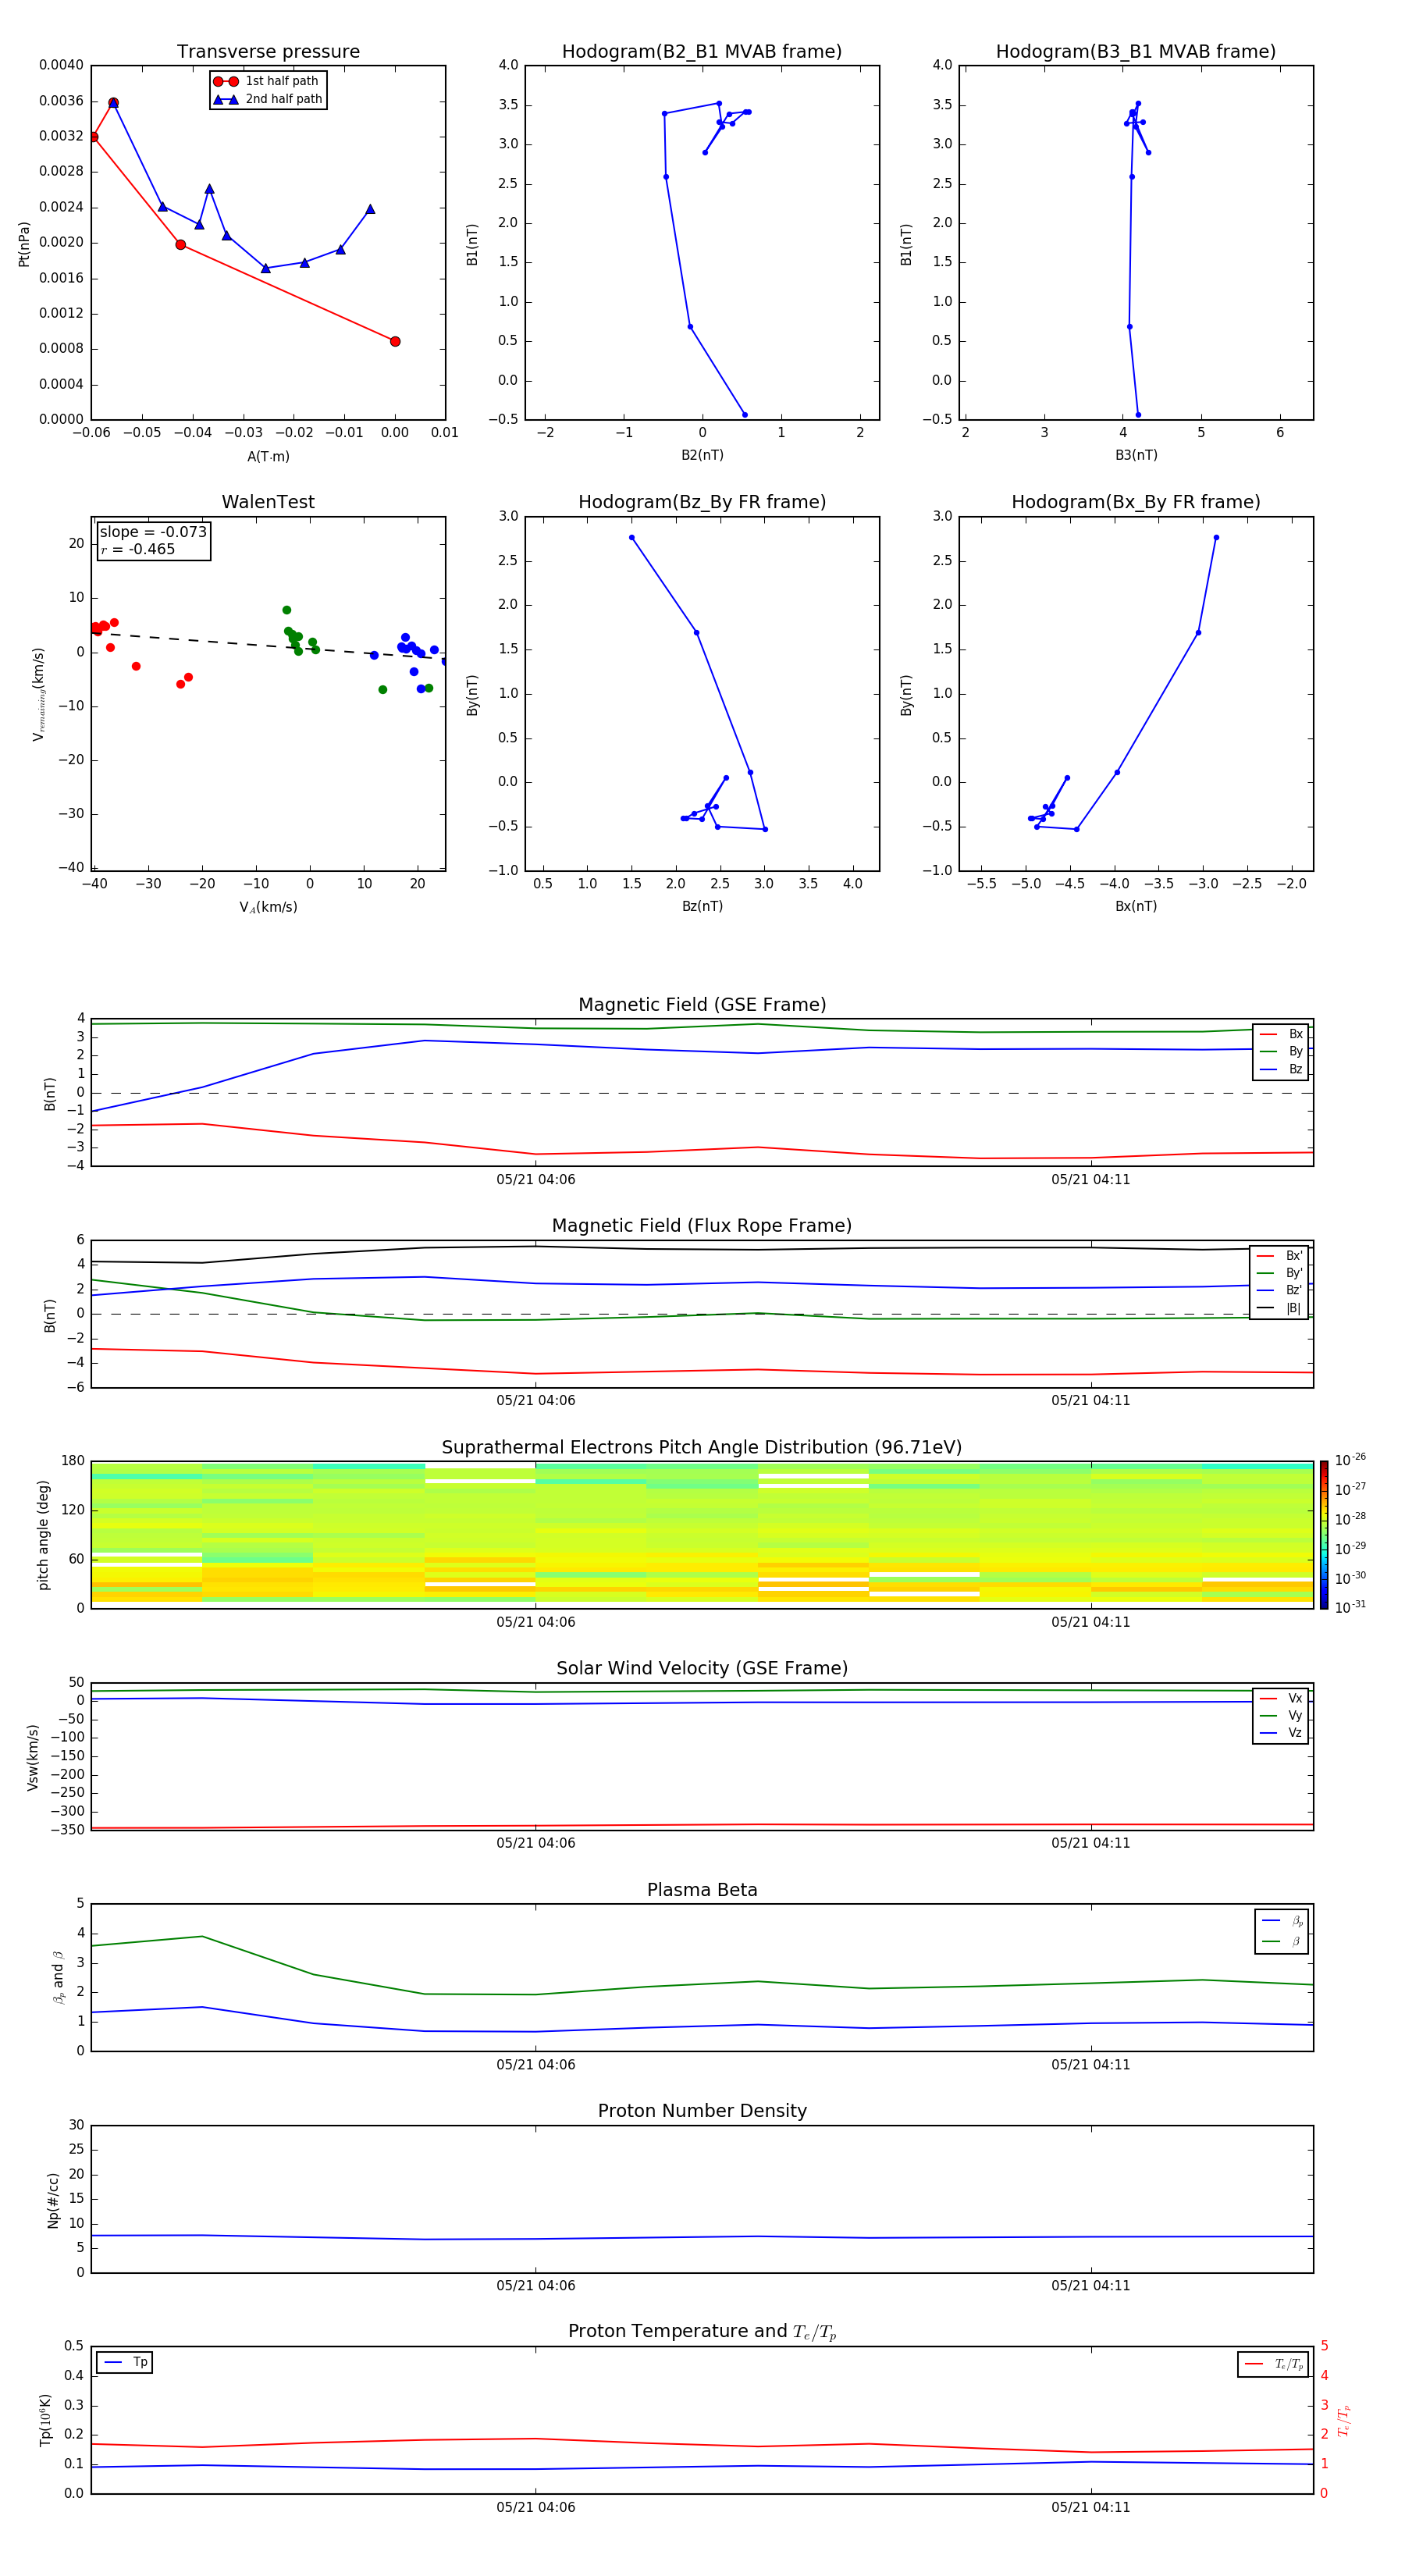Select the Bz' entry in Flux Rope legend
Viewport: 1405px width, 2576px height.
(x=1280, y=1291)
